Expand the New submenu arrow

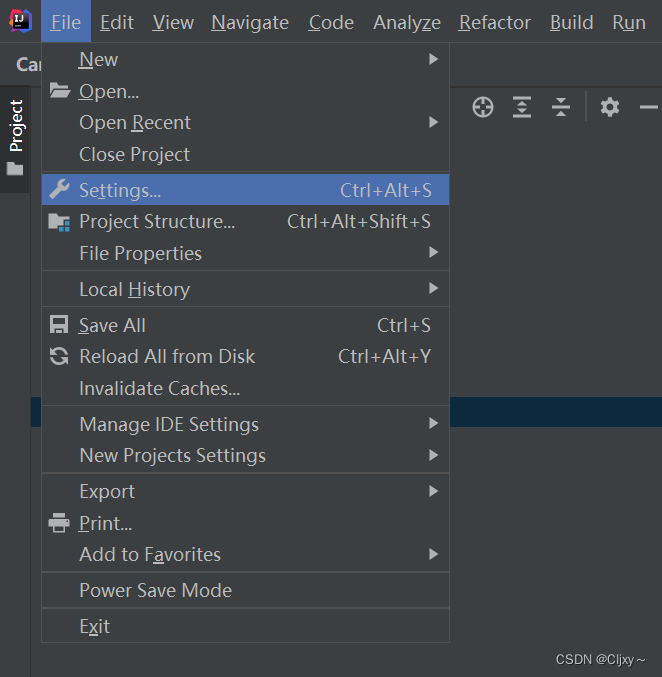click(434, 59)
